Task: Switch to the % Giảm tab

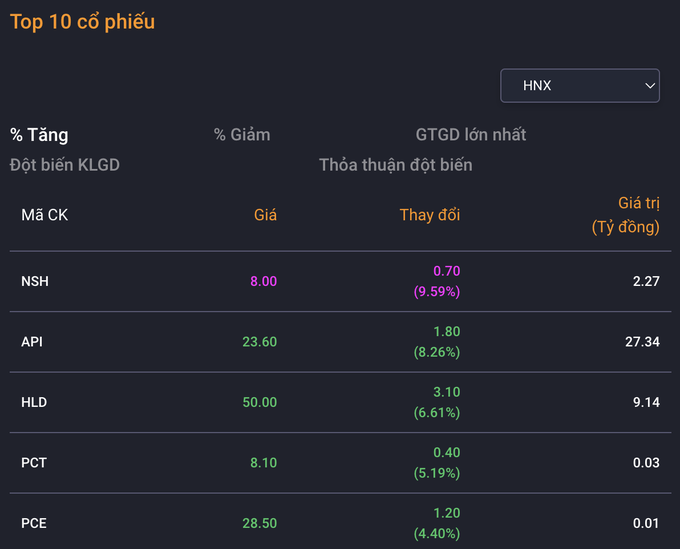Action: coord(242,135)
